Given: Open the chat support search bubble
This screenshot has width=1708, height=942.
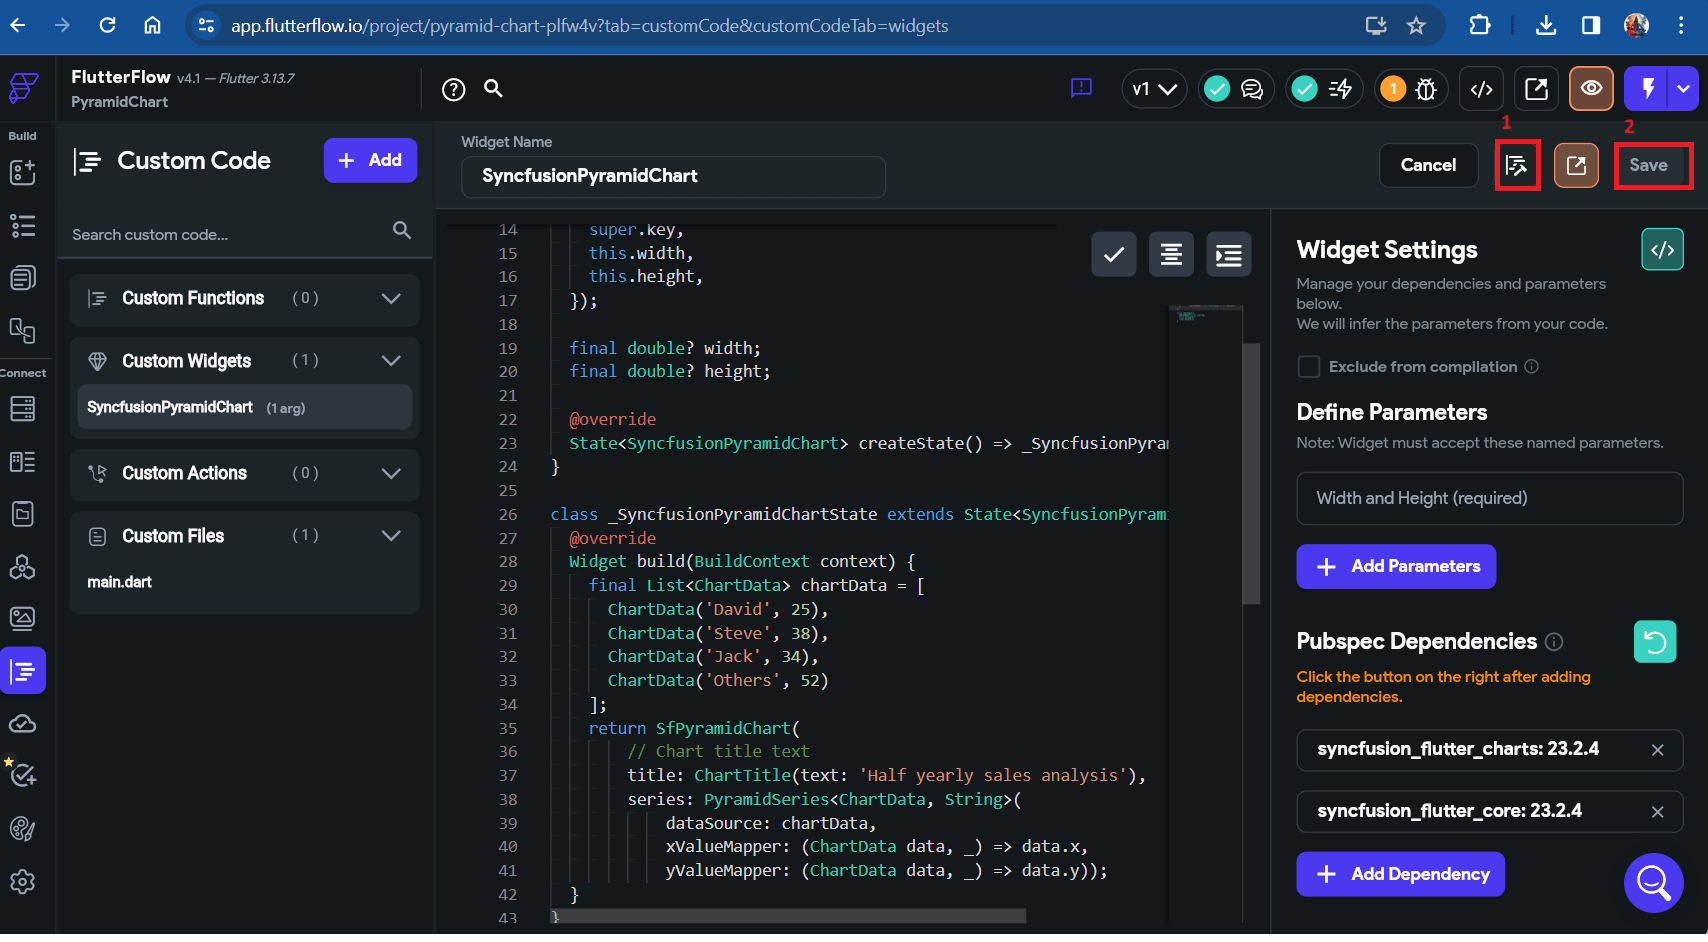Looking at the screenshot, I should click(x=1654, y=883).
